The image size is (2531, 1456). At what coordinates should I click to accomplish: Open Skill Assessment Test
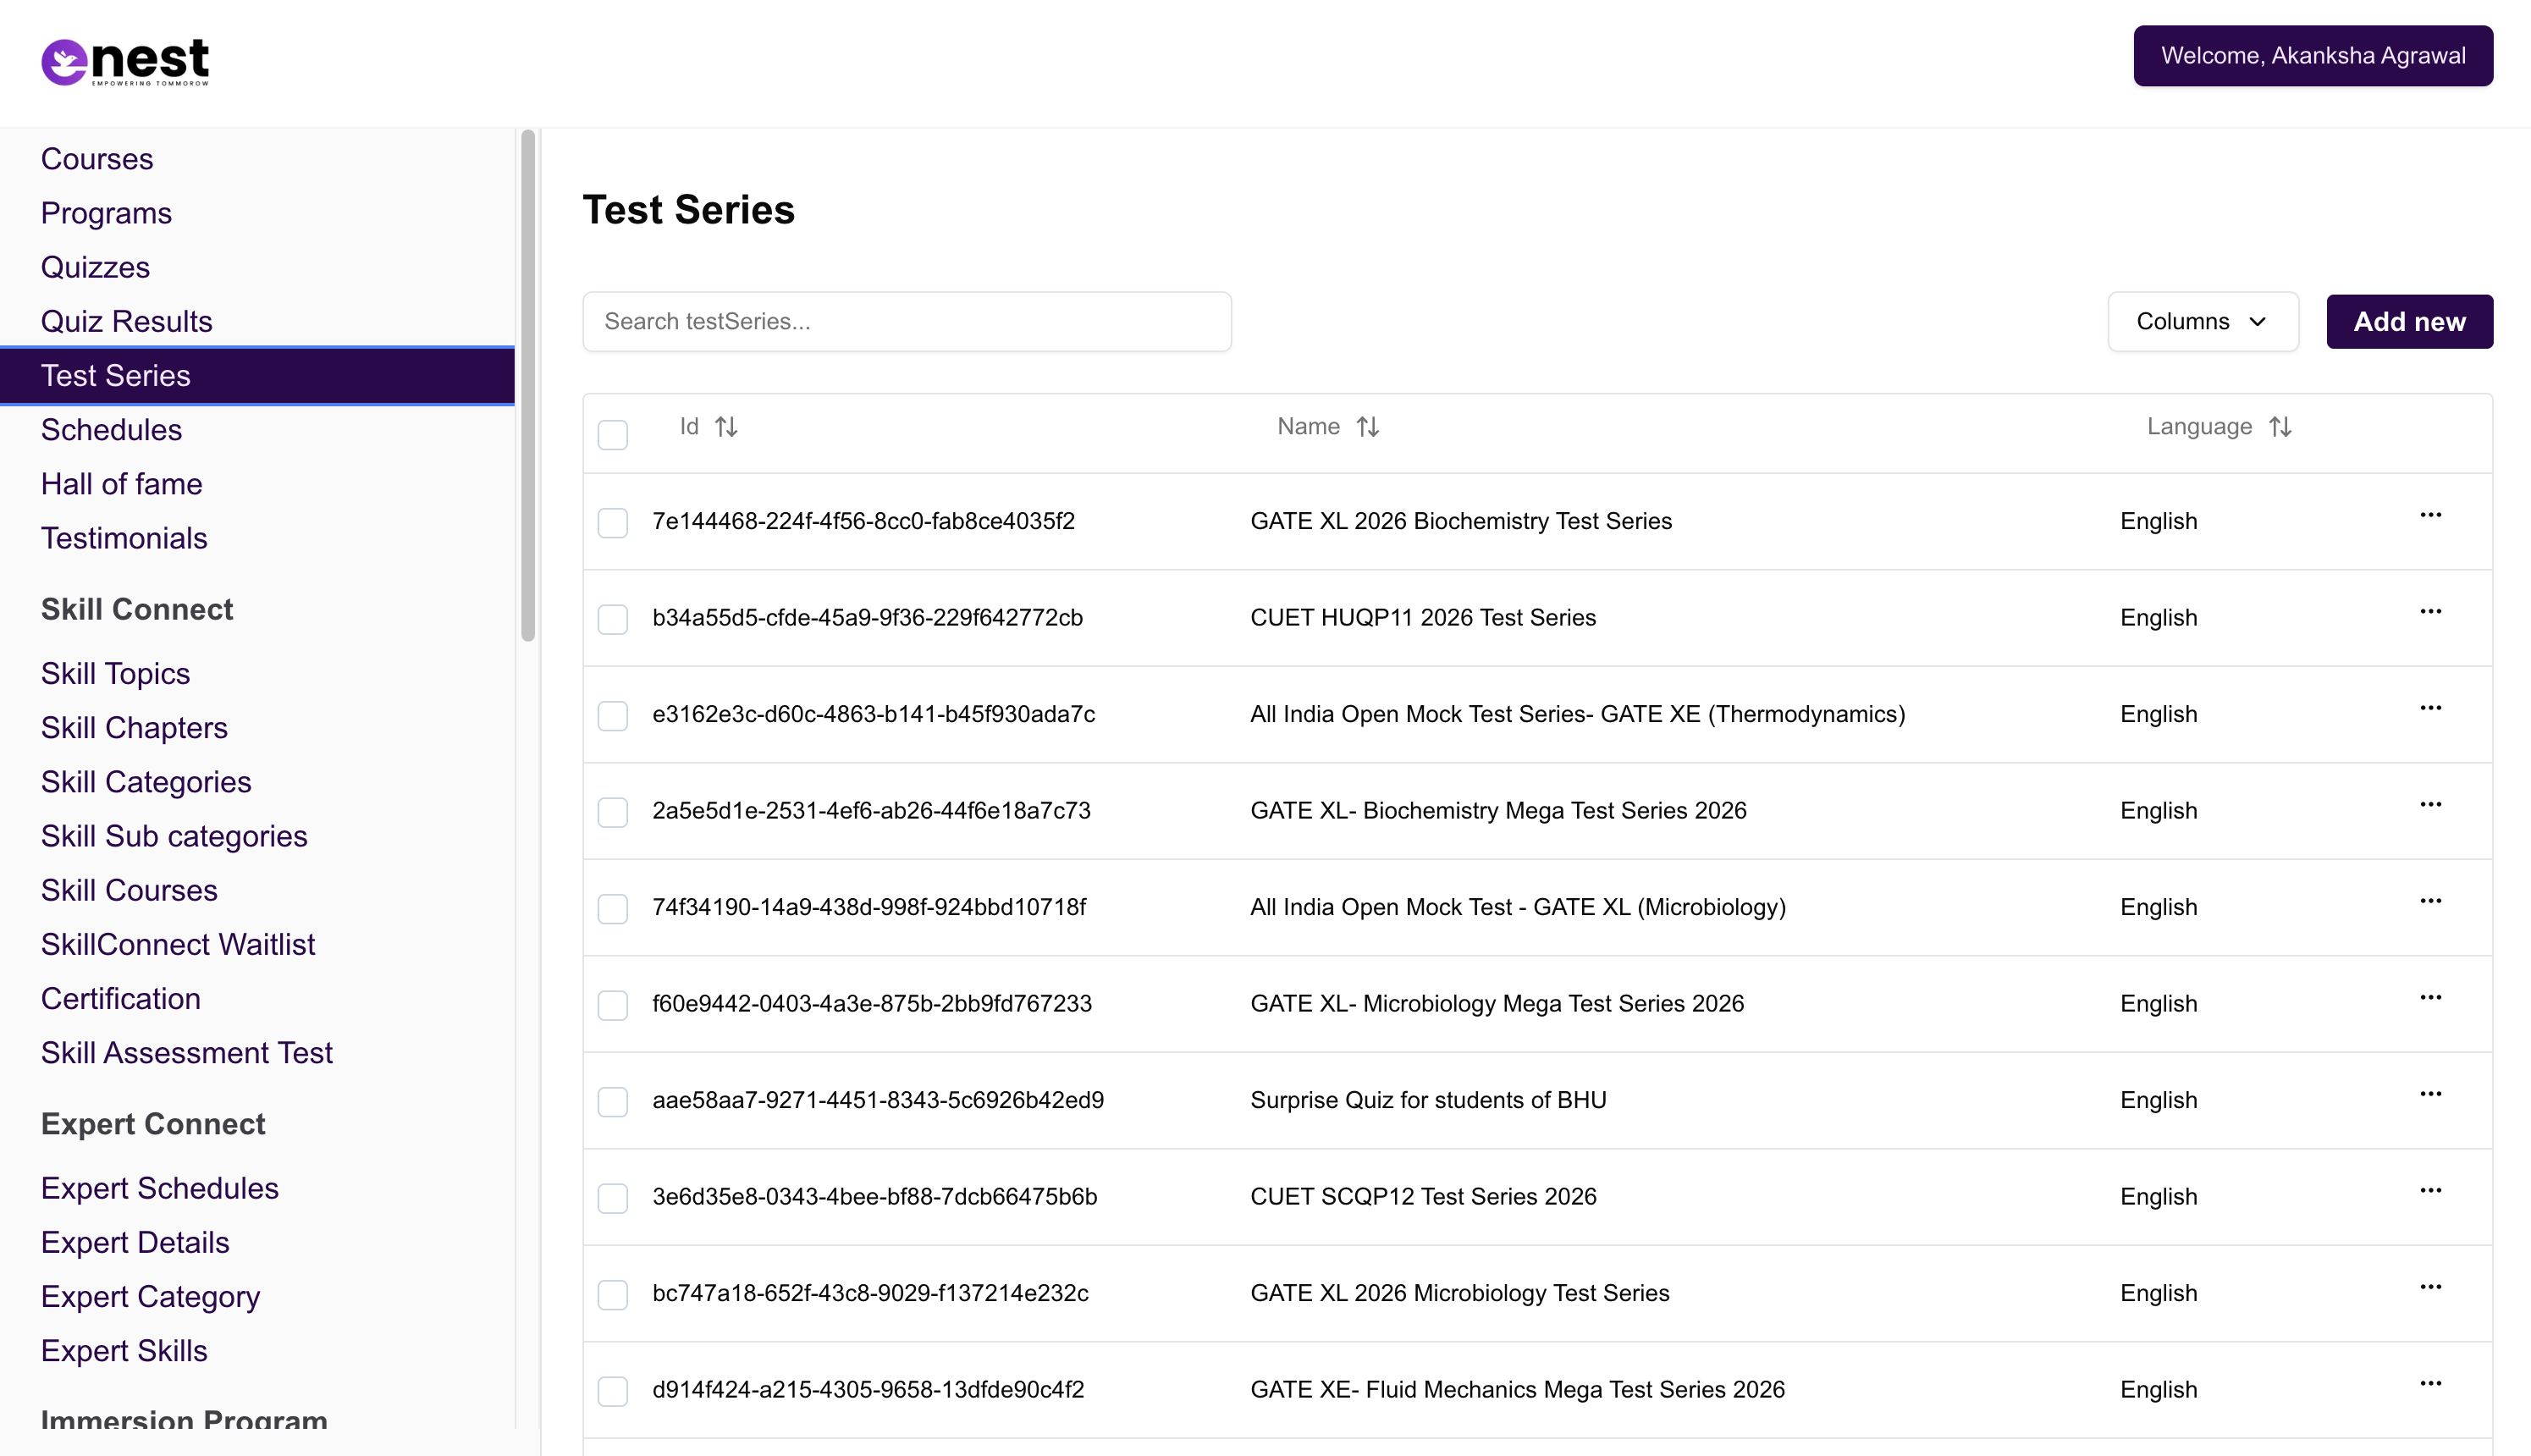[x=187, y=1053]
